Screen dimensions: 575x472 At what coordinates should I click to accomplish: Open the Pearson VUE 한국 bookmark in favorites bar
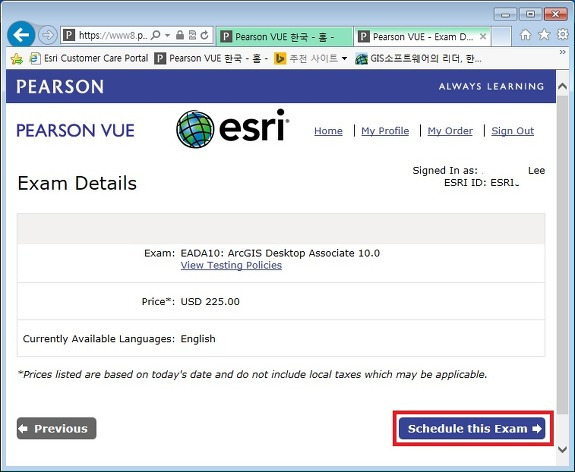tap(211, 58)
